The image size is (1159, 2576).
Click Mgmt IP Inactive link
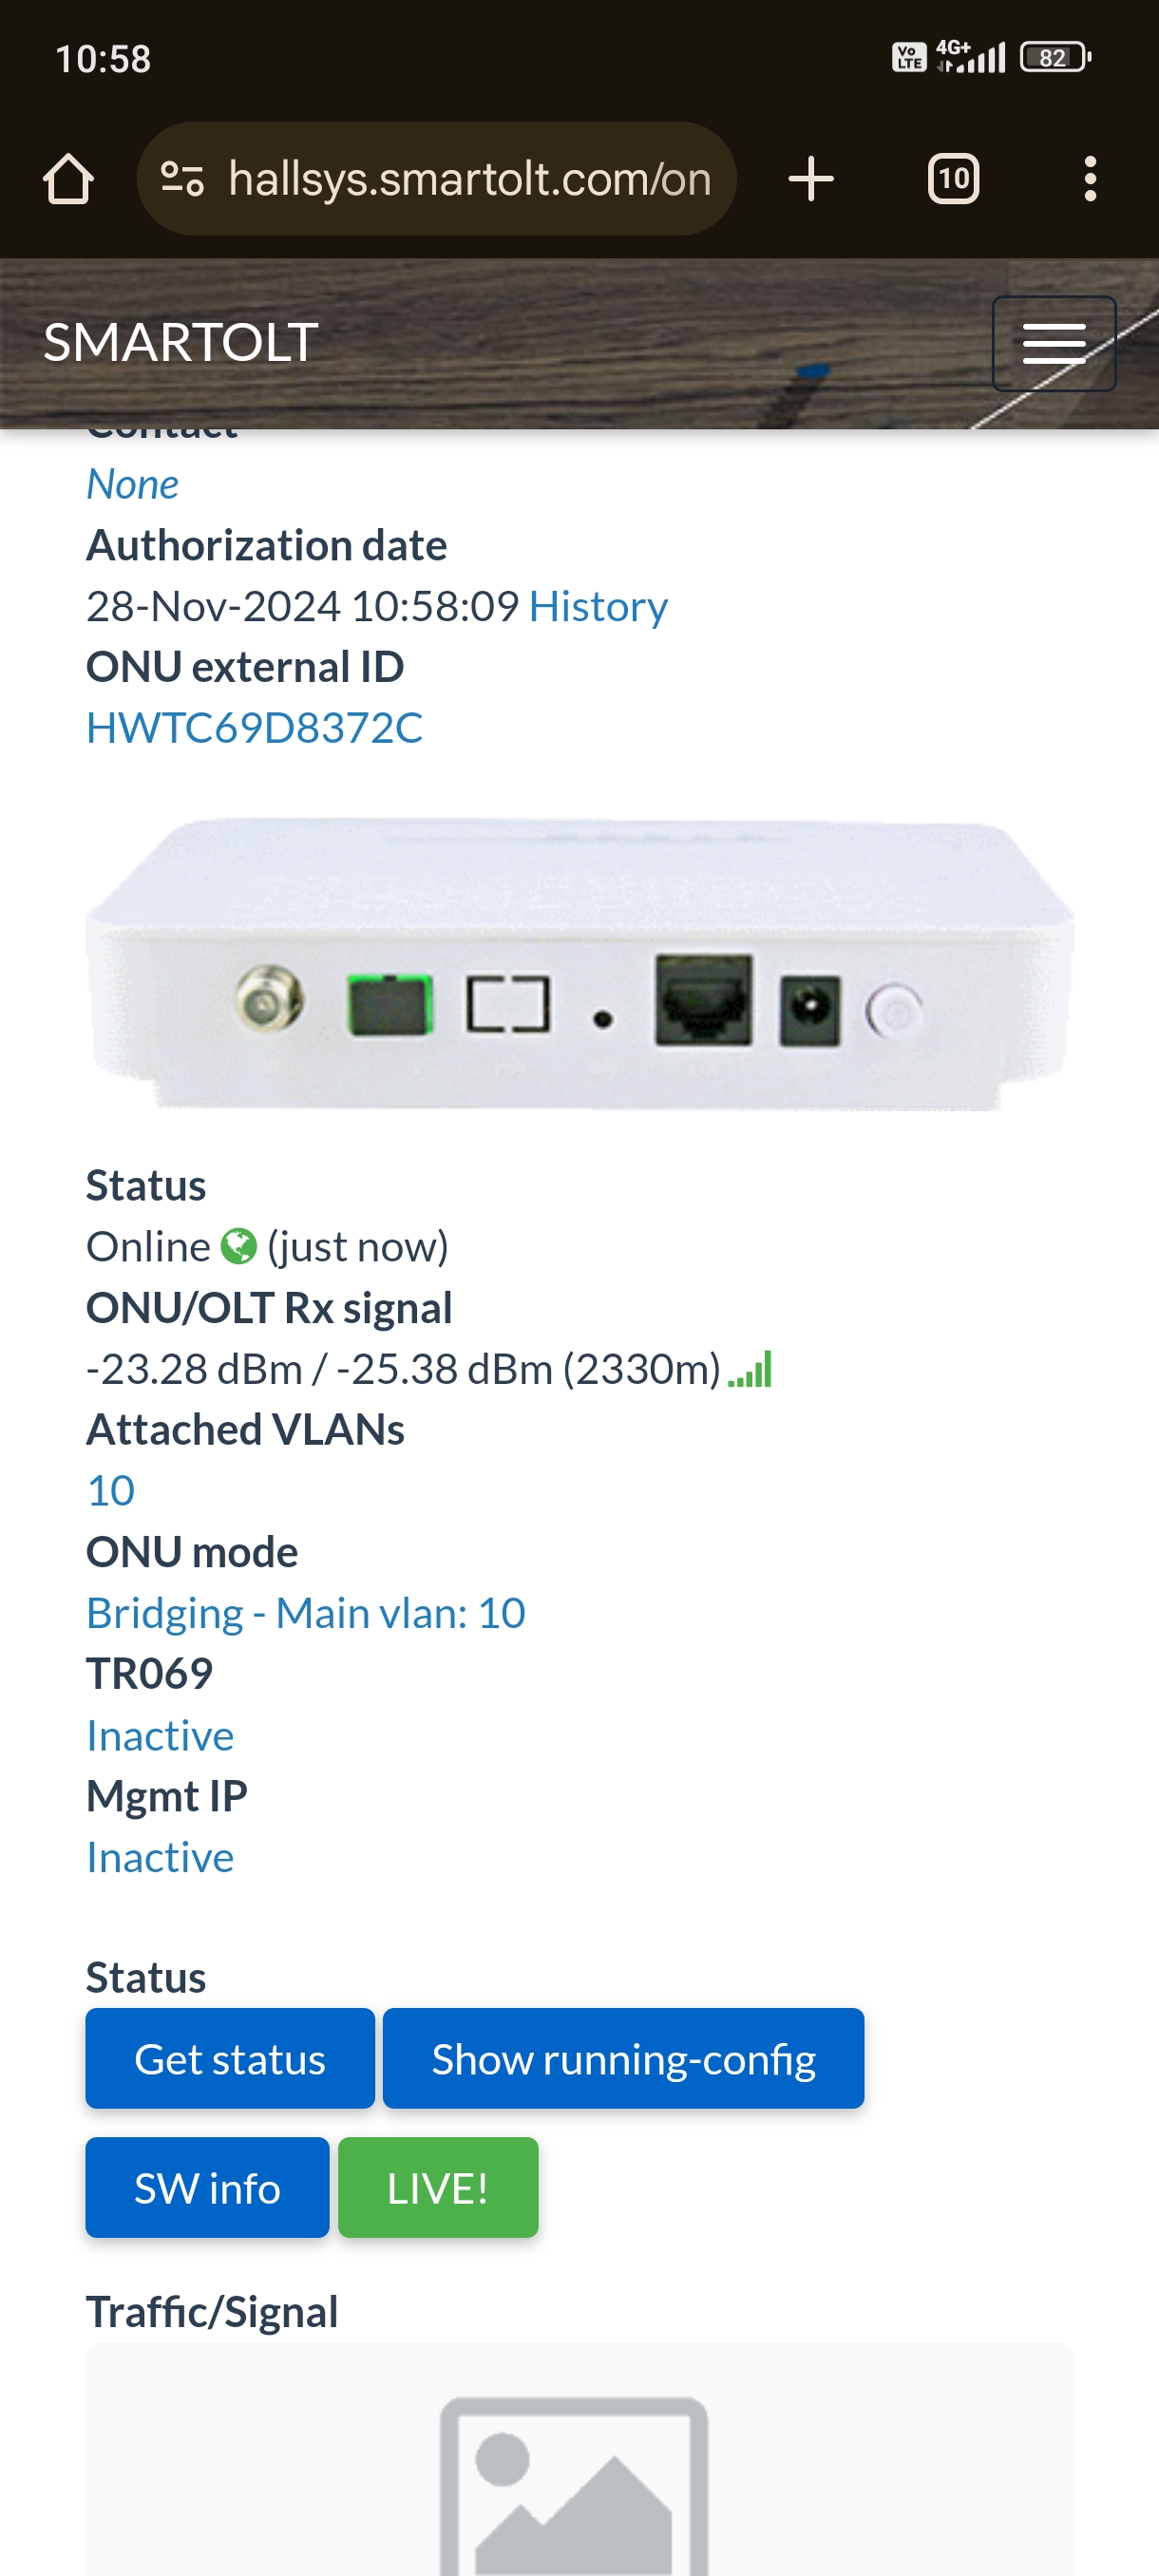coord(160,1857)
